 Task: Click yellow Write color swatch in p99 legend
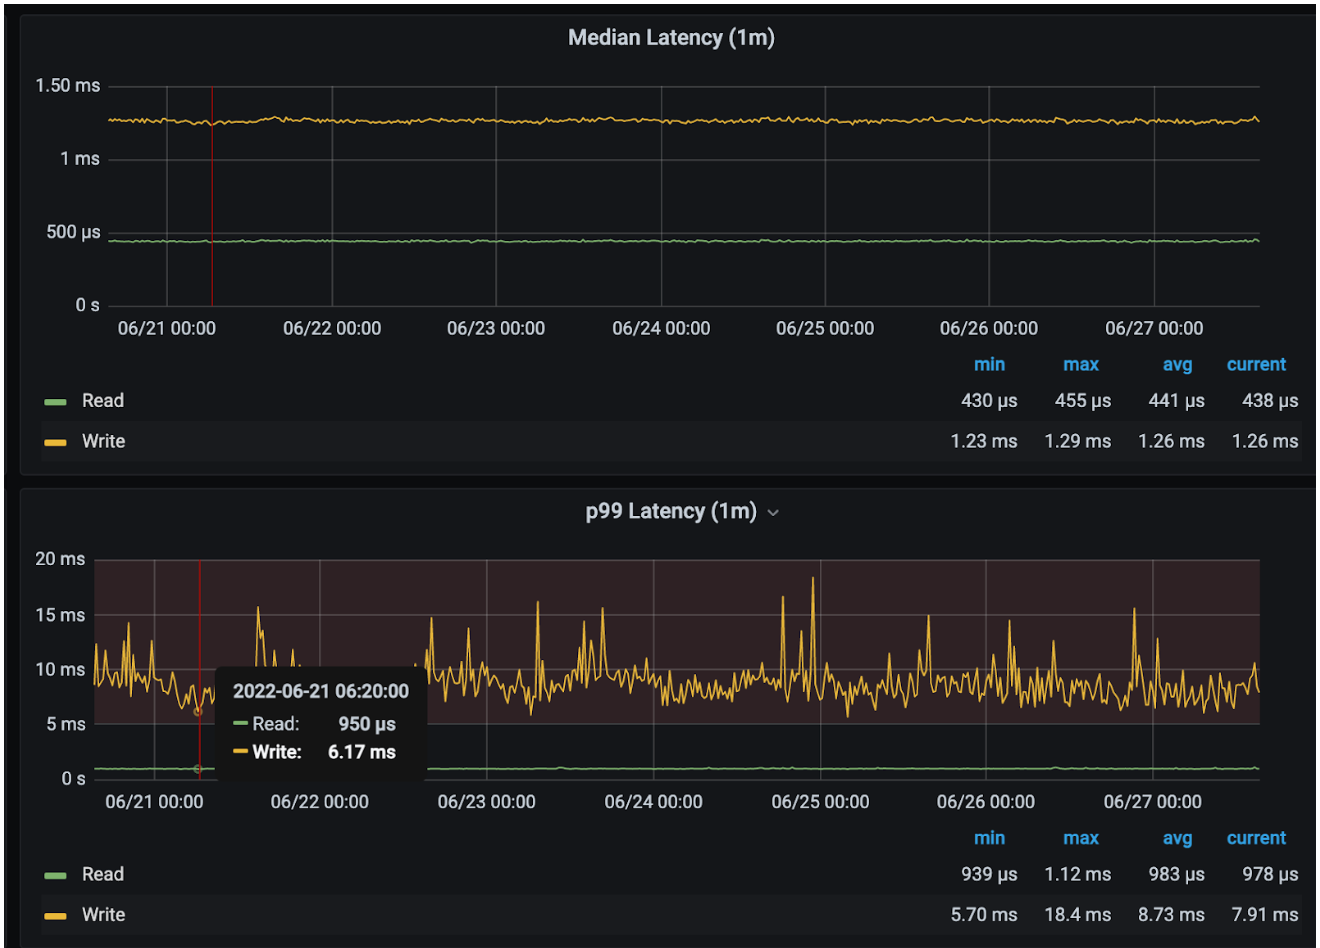(55, 916)
